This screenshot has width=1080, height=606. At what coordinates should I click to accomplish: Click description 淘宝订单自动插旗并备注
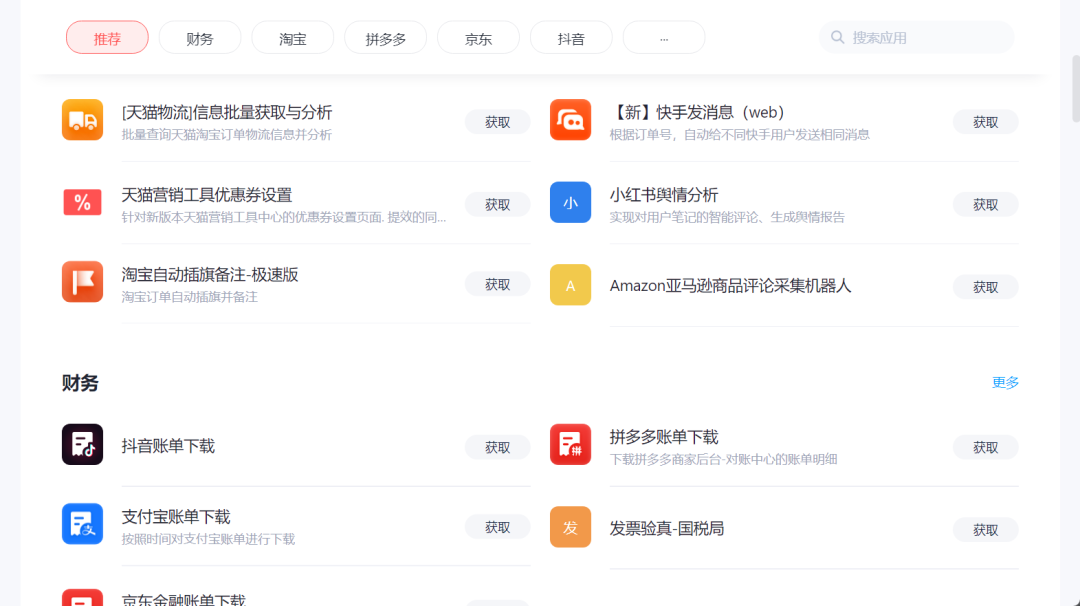[x=189, y=297]
